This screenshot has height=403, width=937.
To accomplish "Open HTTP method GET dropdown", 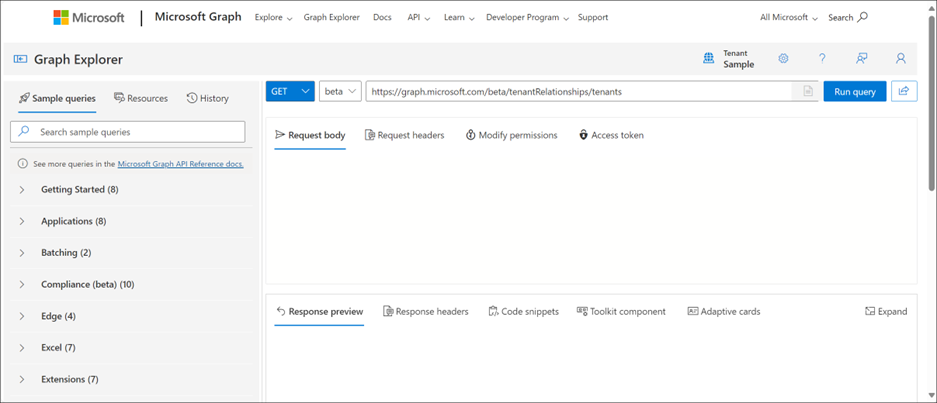I will (290, 91).
